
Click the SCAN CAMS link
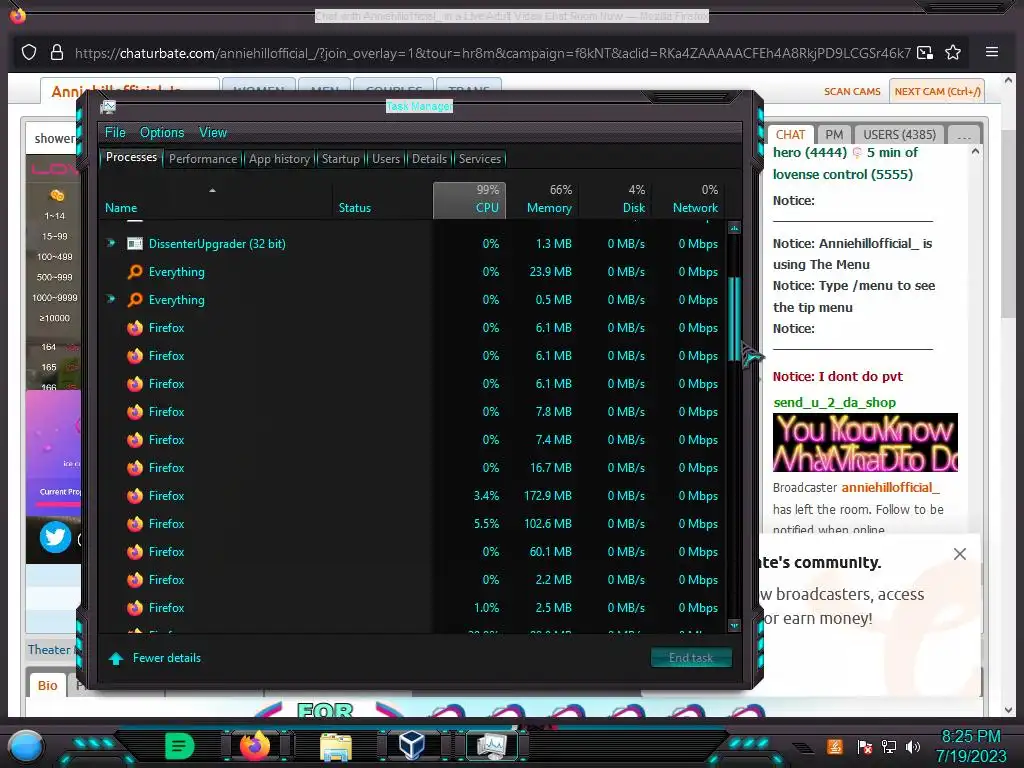pyautogui.click(x=852, y=91)
